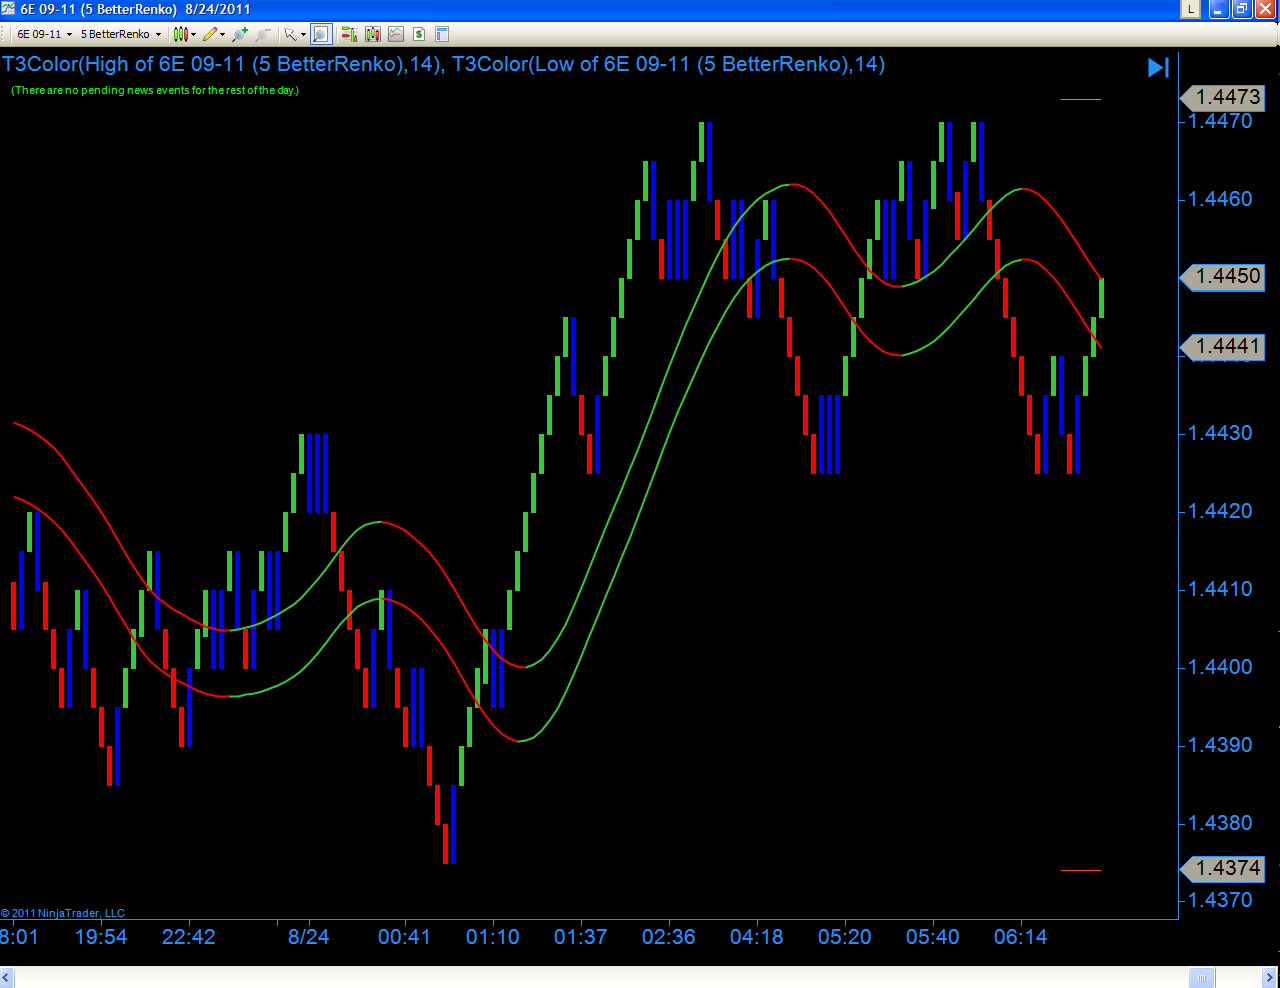Image resolution: width=1280 pixels, height=988 pixels.
Task: Click the application icon in title bar
Action: (x=8, y=9)
